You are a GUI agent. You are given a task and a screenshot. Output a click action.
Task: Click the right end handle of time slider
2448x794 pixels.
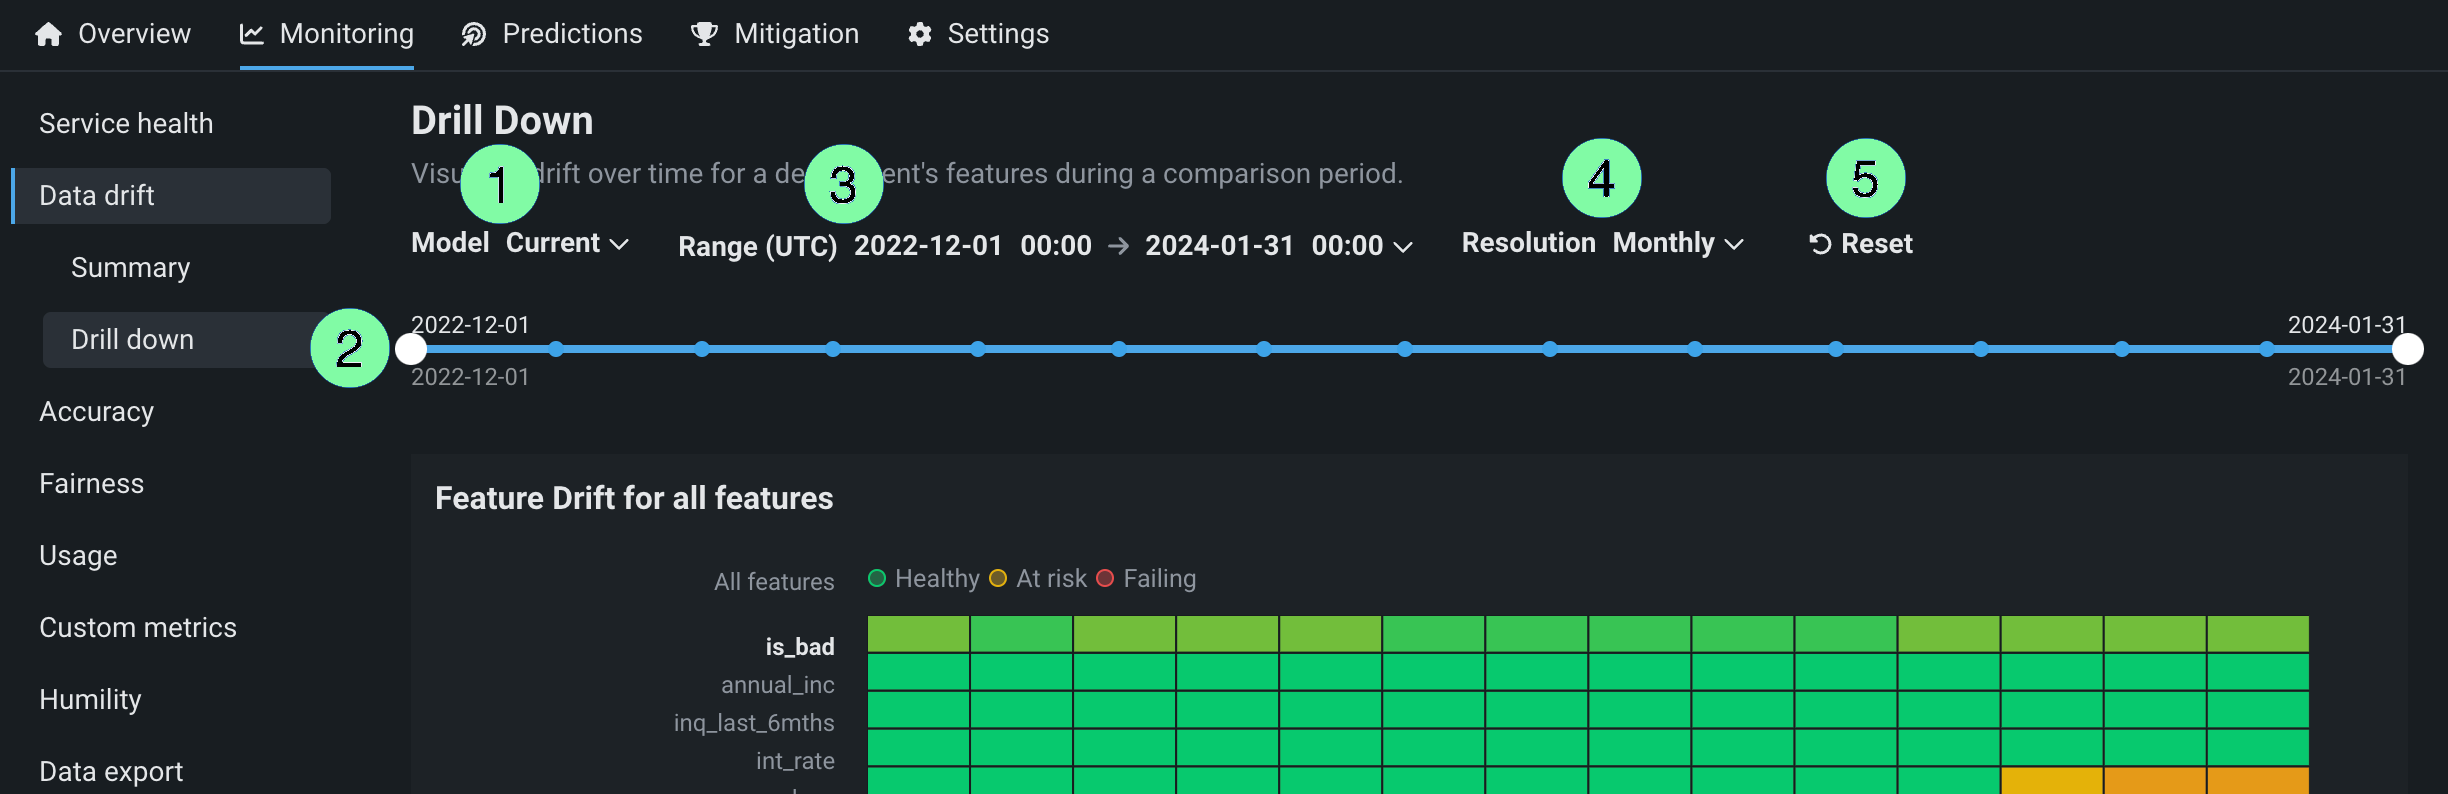[x=2407, y=349]
